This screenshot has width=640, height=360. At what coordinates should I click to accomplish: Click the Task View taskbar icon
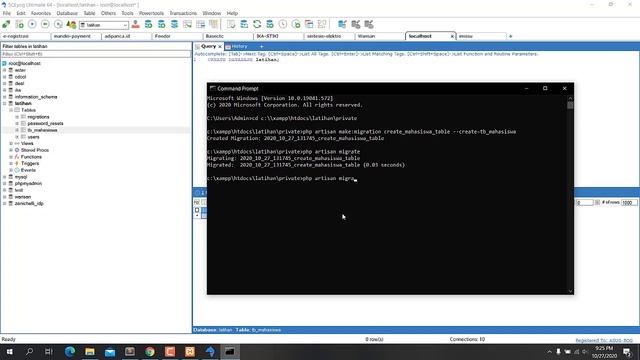pyautogui.click(x=49, y=351)
